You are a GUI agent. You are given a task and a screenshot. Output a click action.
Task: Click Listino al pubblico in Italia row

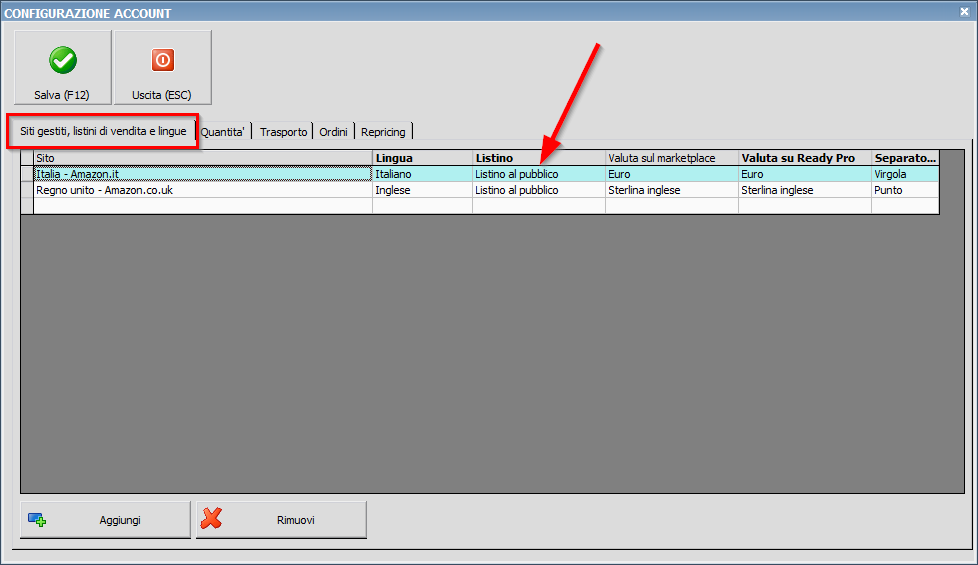pos(539,174)
